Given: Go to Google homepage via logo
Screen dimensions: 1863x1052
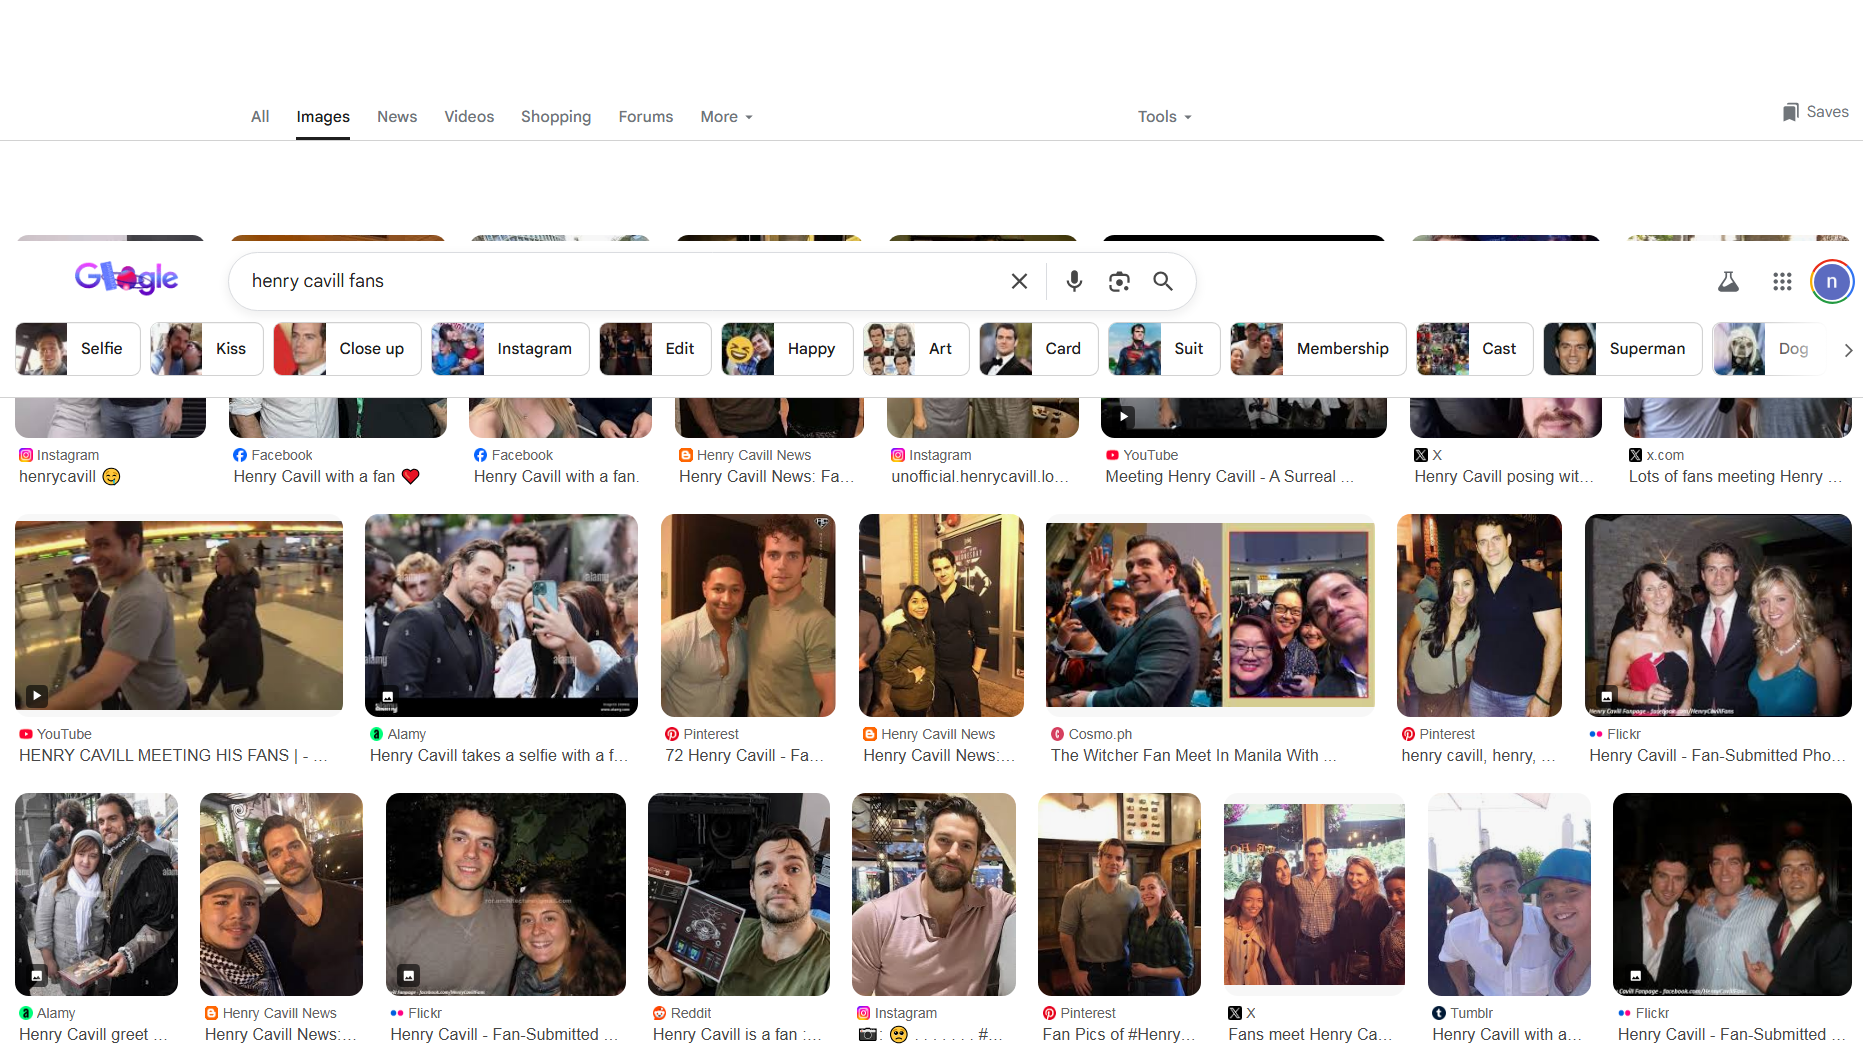Looking at the screenshot, I should [126, 277].
